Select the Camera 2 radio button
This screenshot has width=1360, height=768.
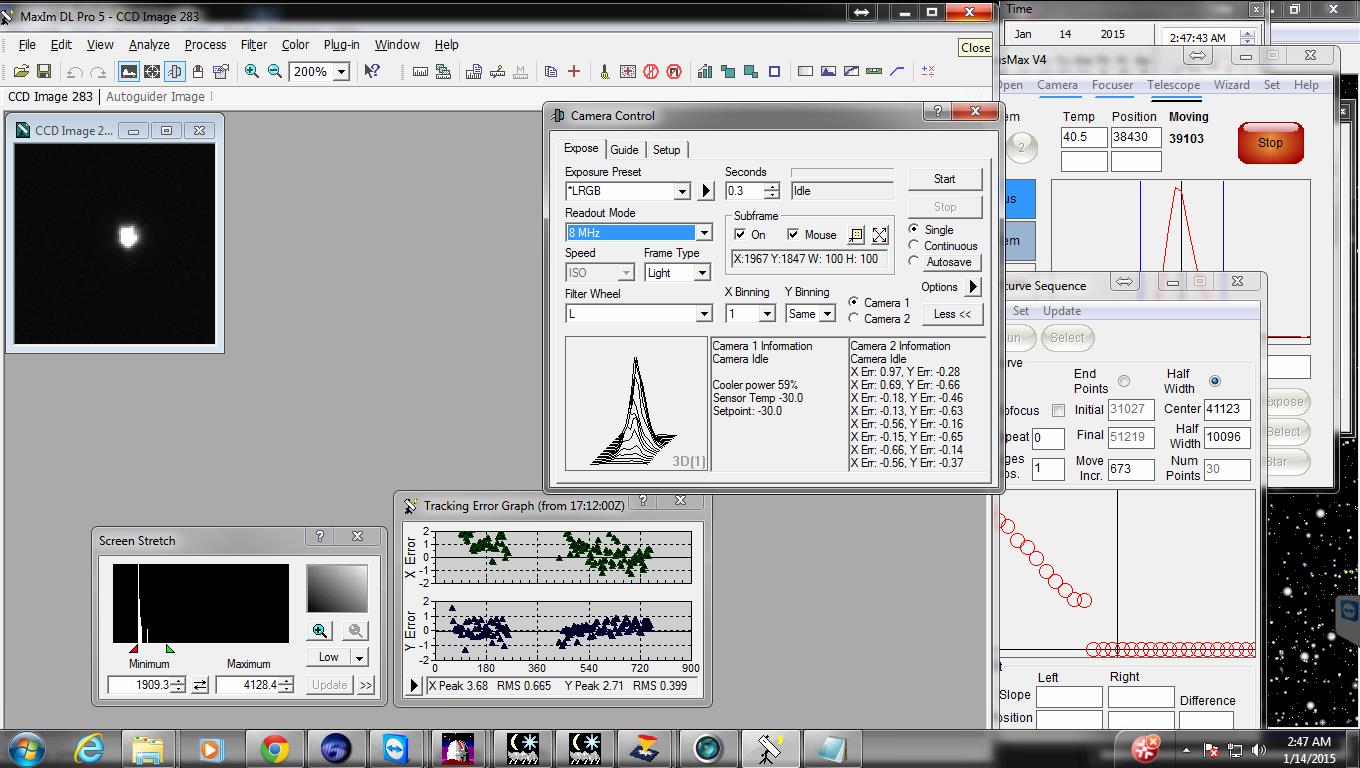tap(854, 318)
